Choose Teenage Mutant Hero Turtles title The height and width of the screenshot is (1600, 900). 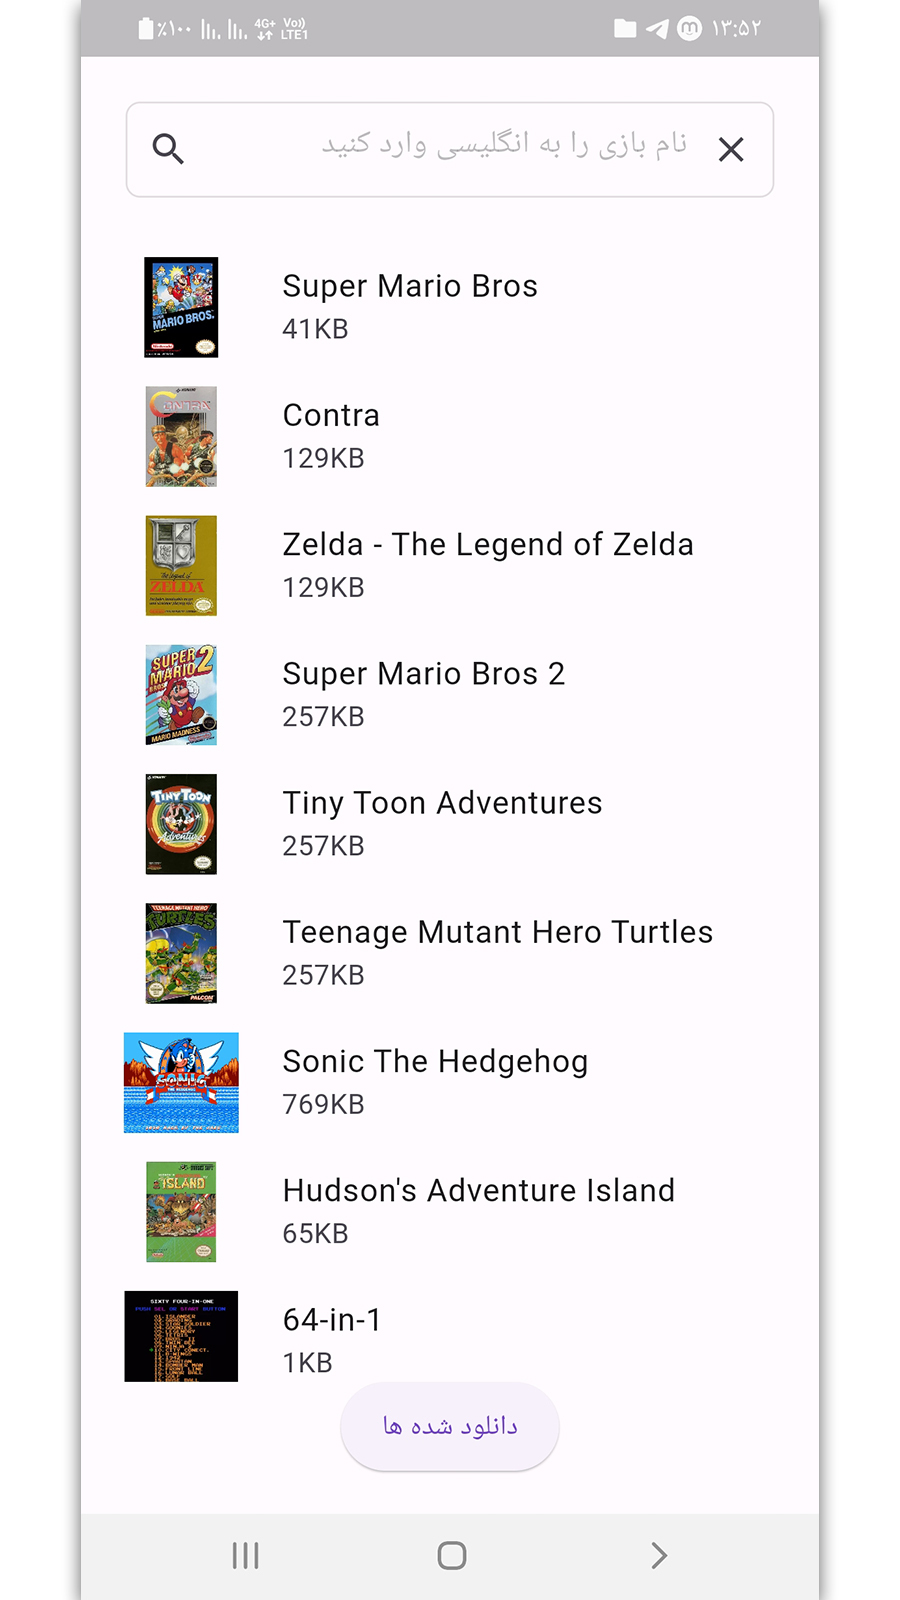[498, 932]
